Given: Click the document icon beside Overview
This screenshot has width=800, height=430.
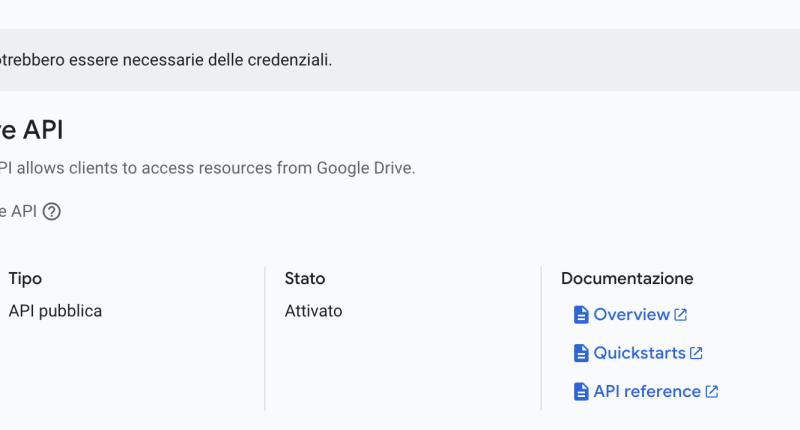Looking at the screenshot, I should [x=581, y=315].
